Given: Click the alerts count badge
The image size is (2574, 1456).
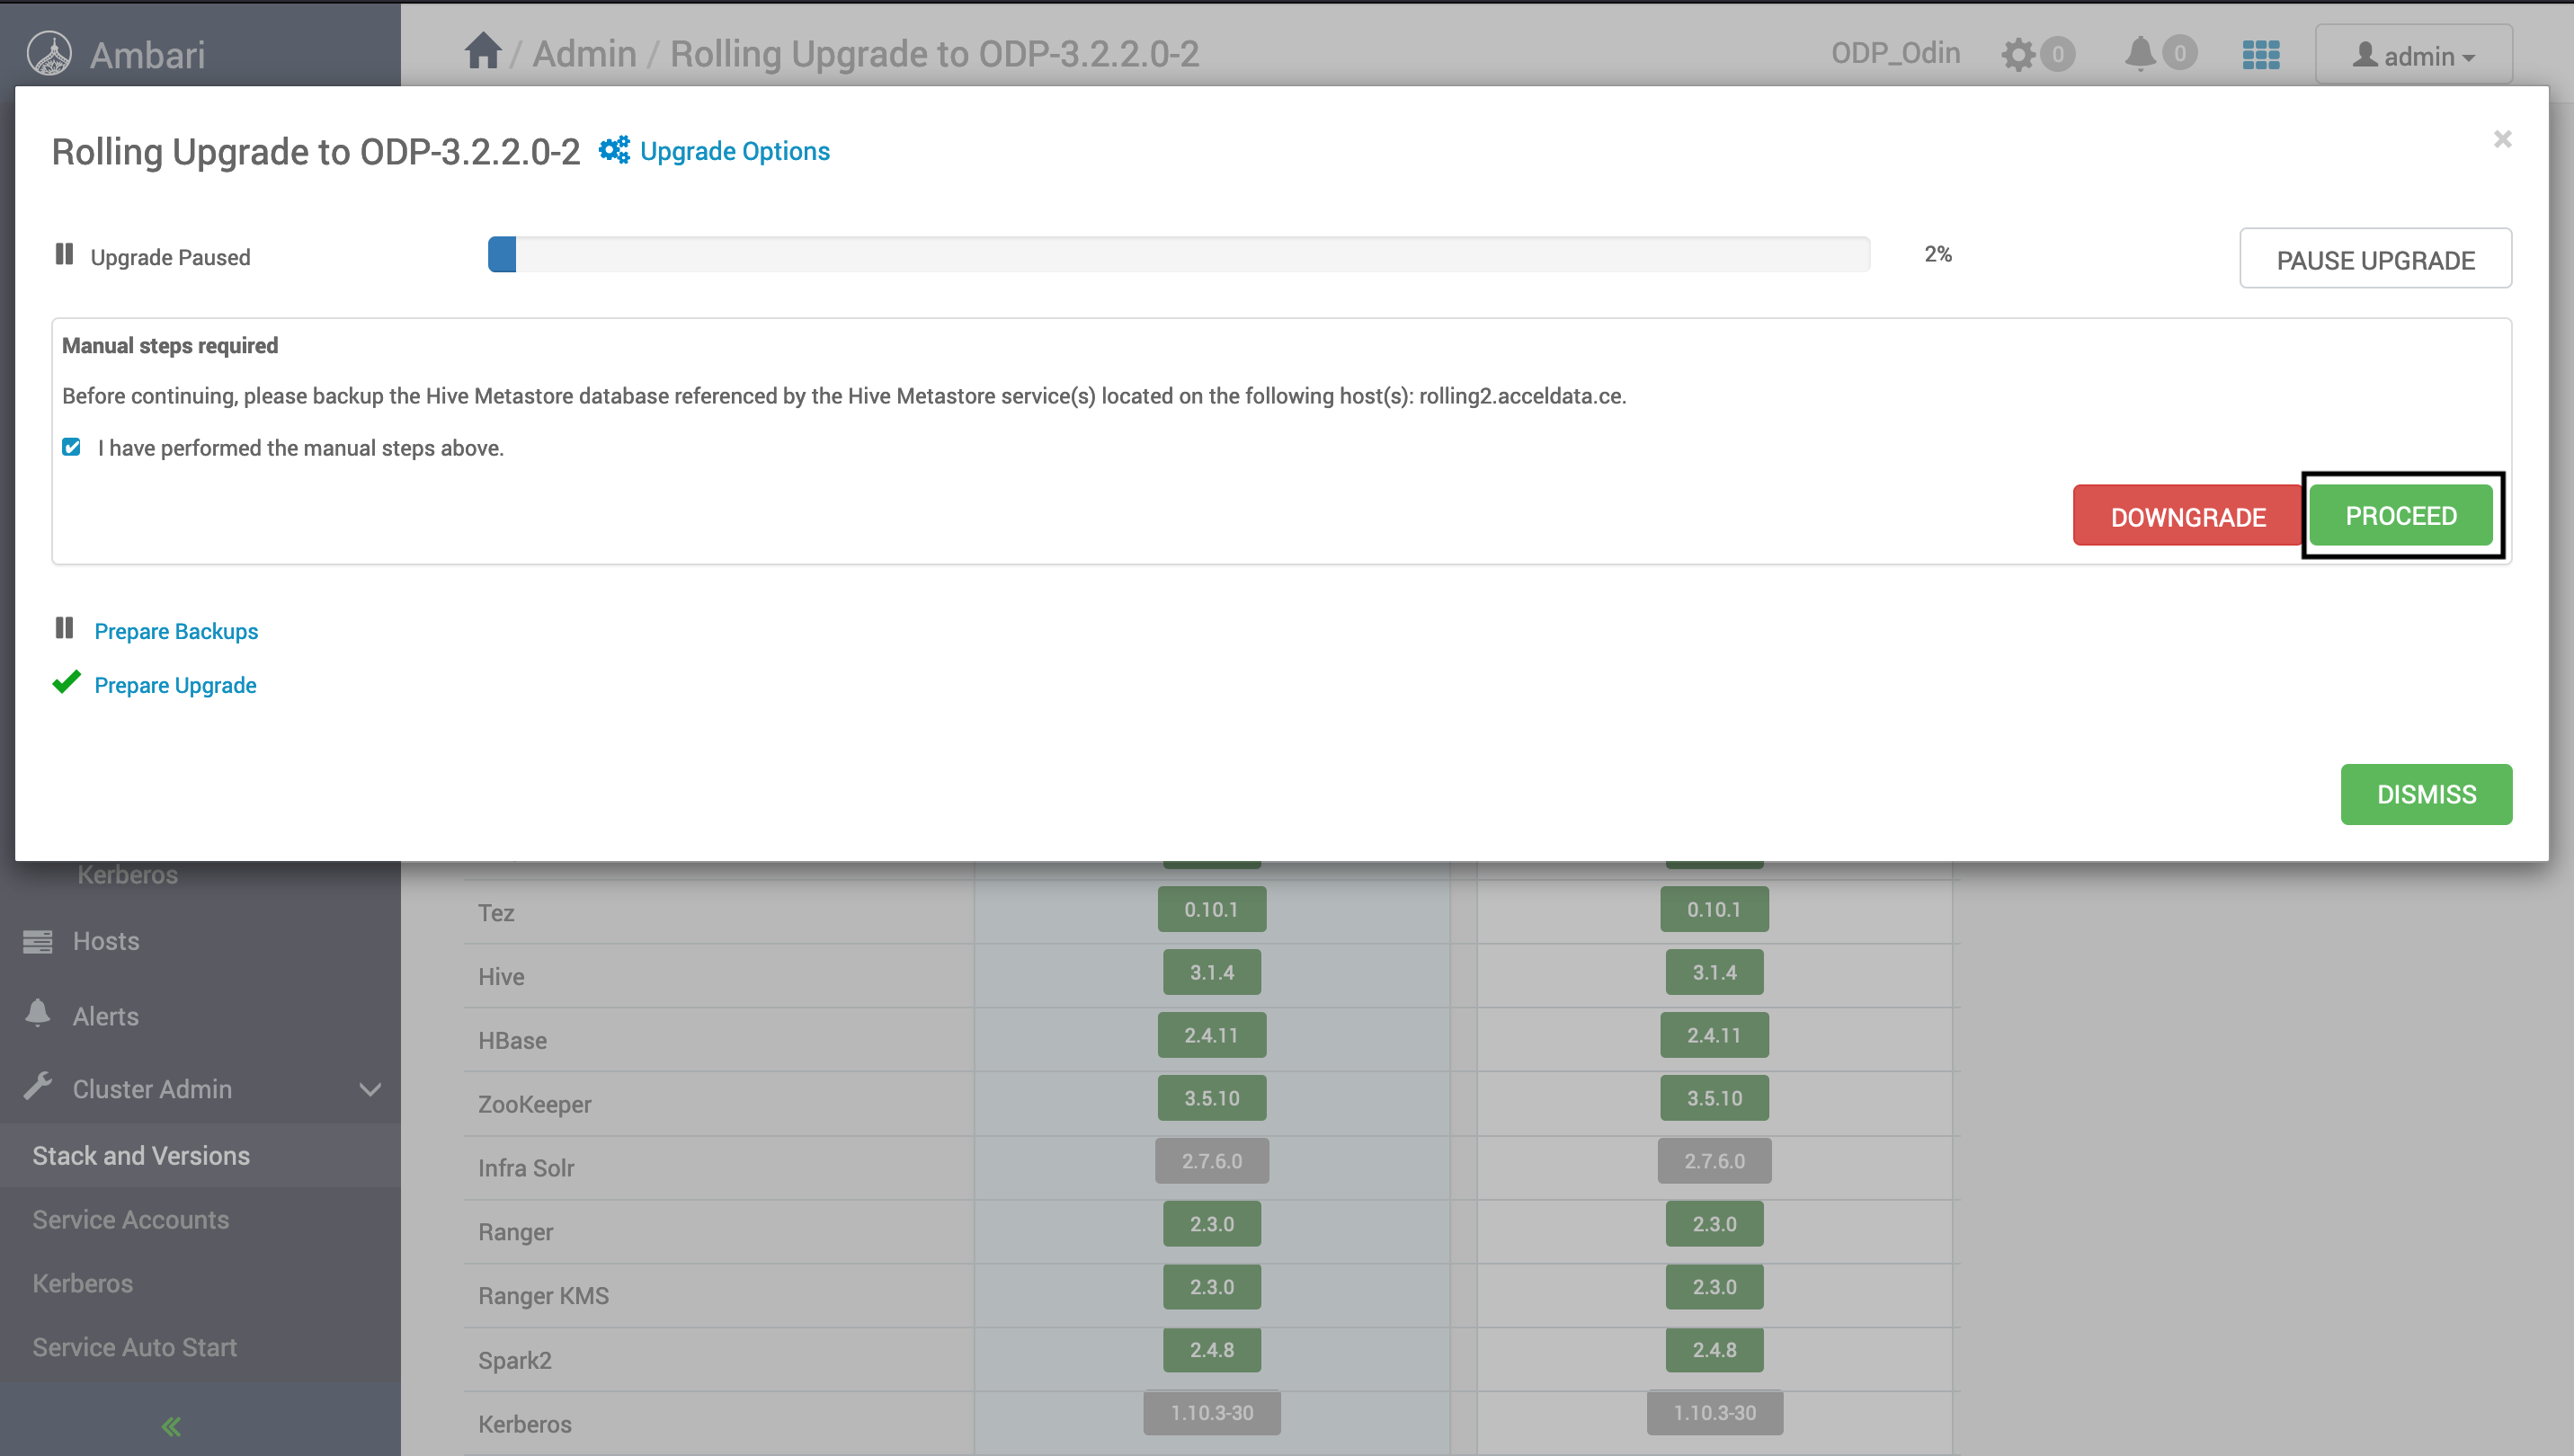Looking at the screenshot, I should click(2180, 53).
